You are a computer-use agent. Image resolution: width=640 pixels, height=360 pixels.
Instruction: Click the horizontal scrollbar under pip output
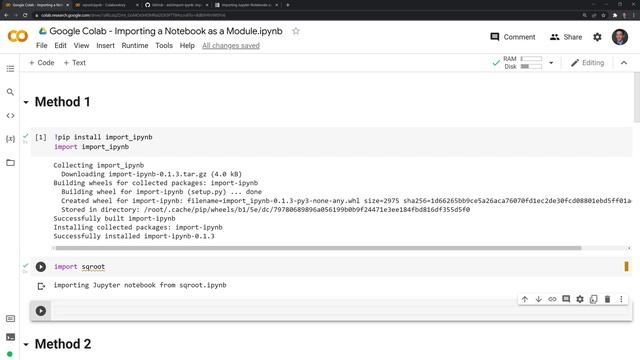click(x=318, y=248)
